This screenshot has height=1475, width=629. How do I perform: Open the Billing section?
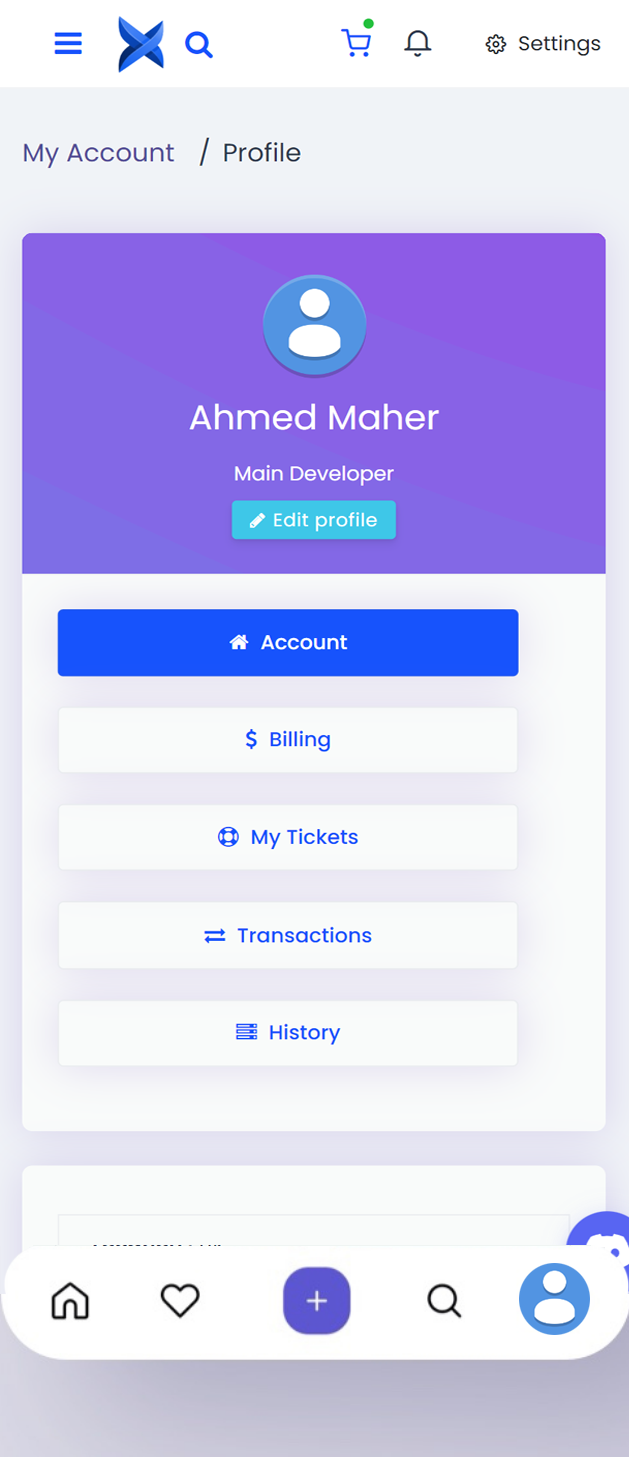[x=288, y=739]
